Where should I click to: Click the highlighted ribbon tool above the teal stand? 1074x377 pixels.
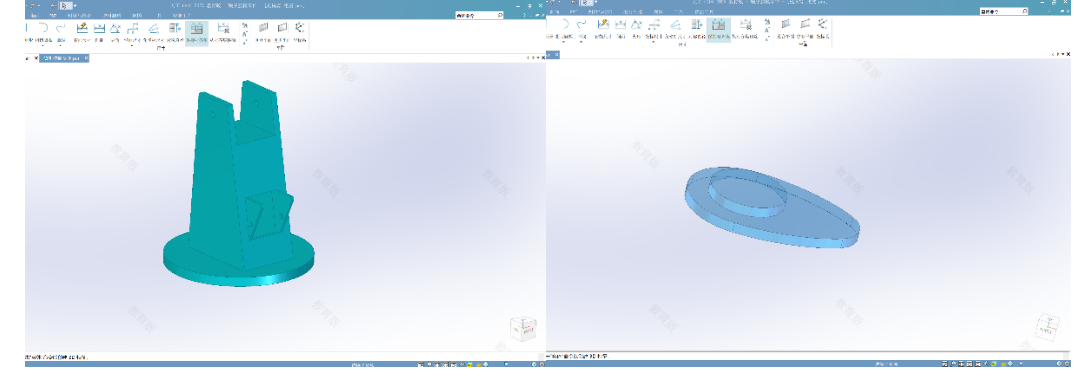pos(197,32)
